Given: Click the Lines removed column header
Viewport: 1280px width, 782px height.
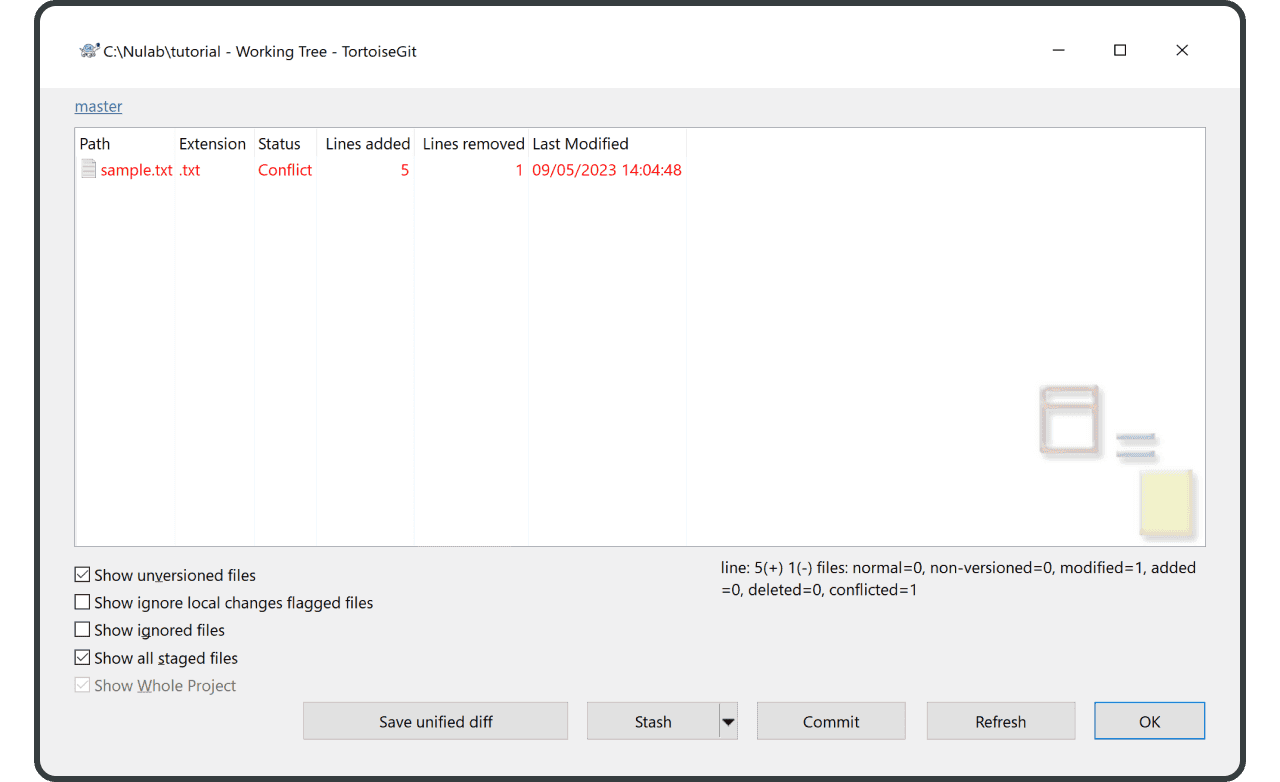Looking at the screenshot, I should pos(472,143).
